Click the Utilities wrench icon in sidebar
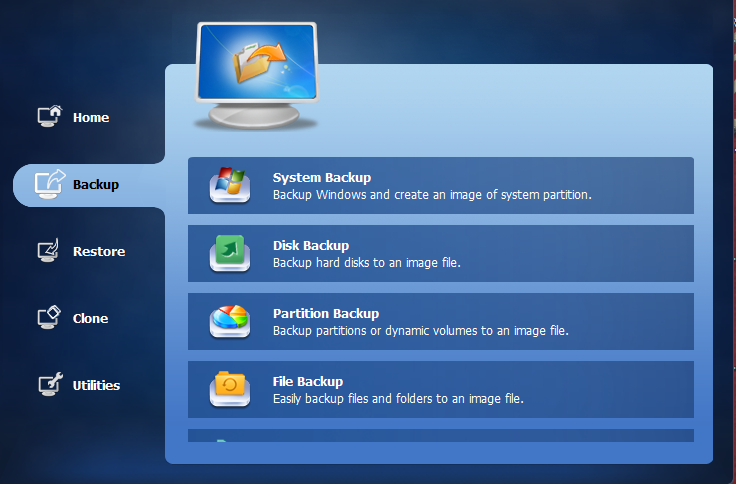Screen dimensions: 736x484 [x=50, y=384]
